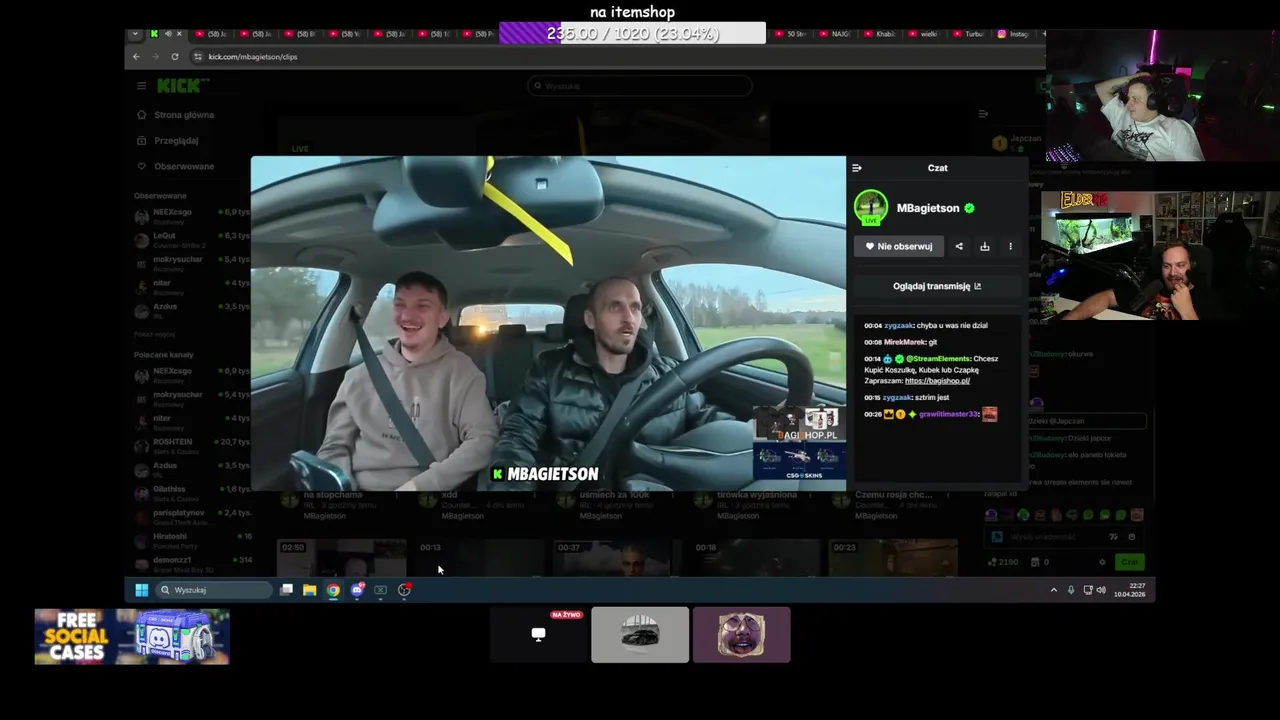Click the 'Nie obserwuj' unfollow button

click(x=899, y=246)
